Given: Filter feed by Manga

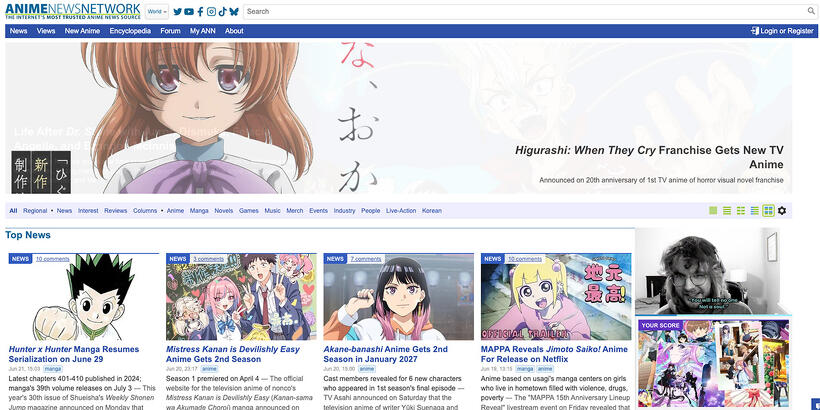Looking at the screenshot, I should coord(199,211).
